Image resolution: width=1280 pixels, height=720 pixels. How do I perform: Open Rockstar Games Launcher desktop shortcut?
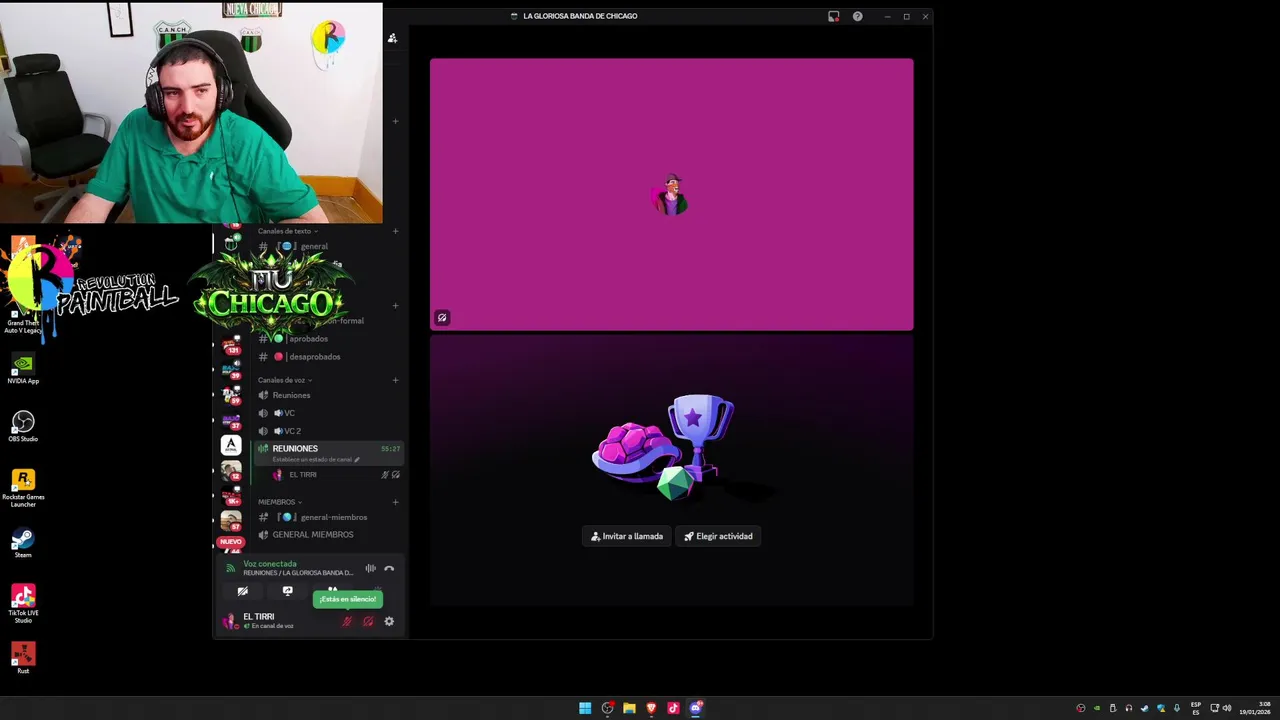coord(23,488)
